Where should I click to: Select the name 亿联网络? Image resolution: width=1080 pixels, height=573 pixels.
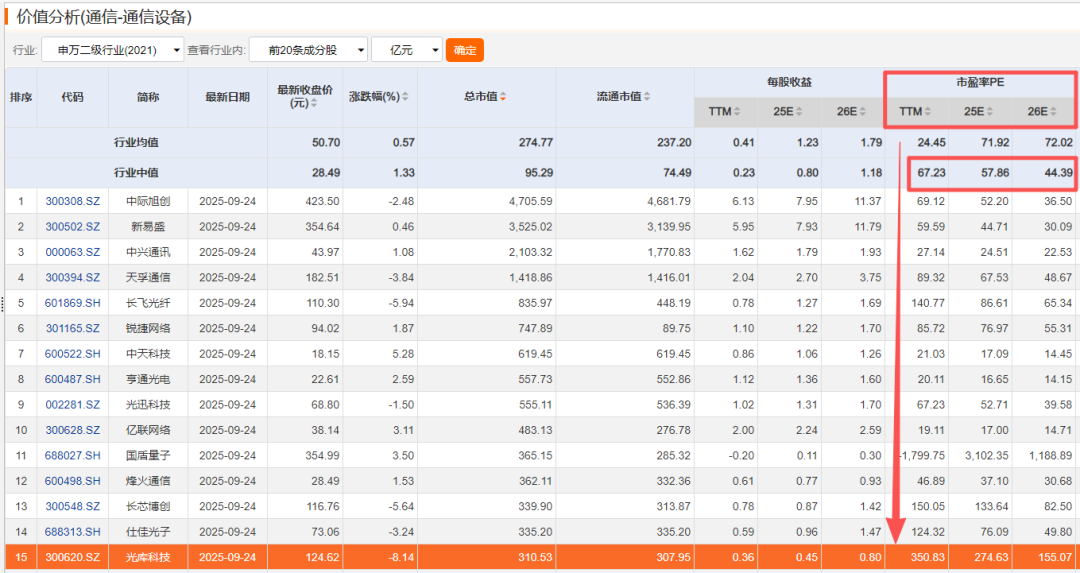[x=148, y=430]
